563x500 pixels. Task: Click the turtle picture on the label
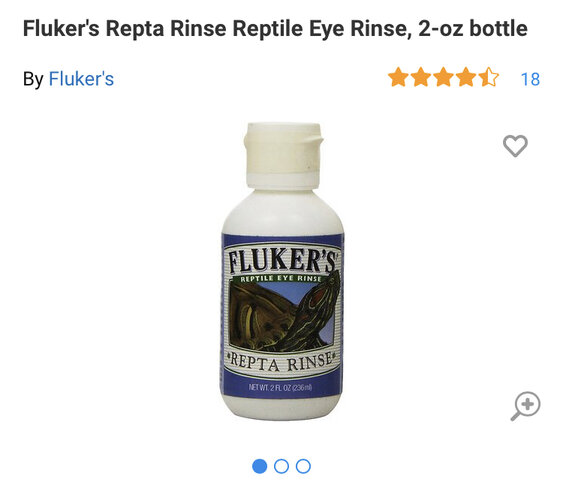284,313
